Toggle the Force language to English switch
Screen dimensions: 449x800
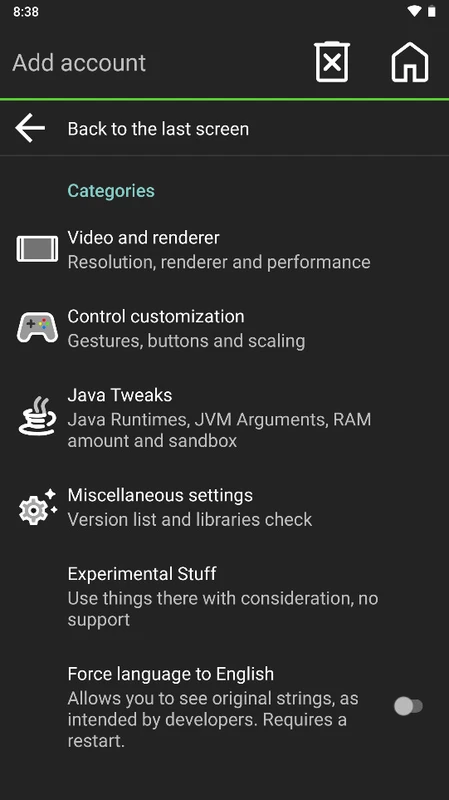tap(408, 706)
